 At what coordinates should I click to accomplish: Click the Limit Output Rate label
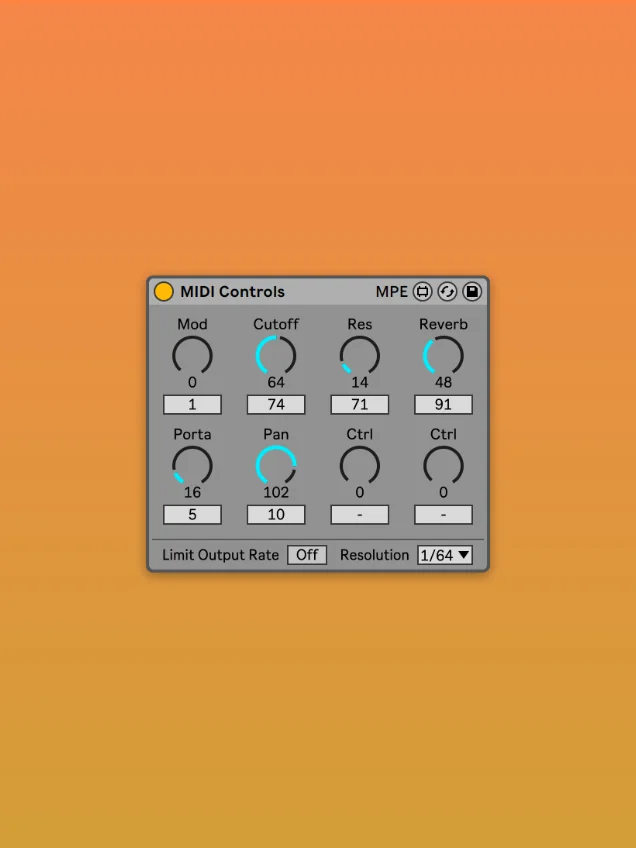(221, 555)
